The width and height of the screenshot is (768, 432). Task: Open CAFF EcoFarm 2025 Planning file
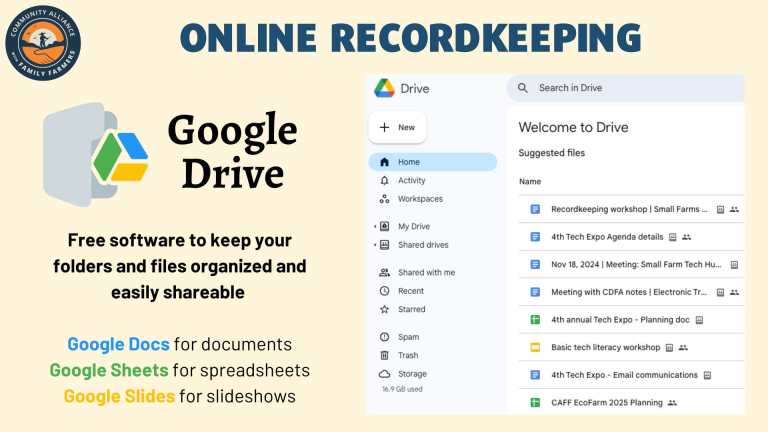606,403
